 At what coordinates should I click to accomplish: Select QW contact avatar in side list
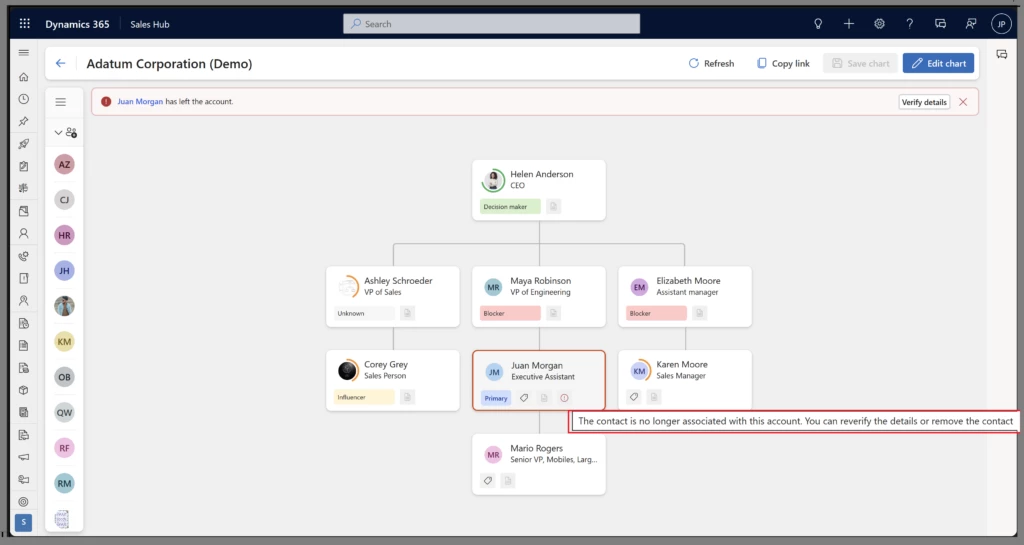point(64,412)
